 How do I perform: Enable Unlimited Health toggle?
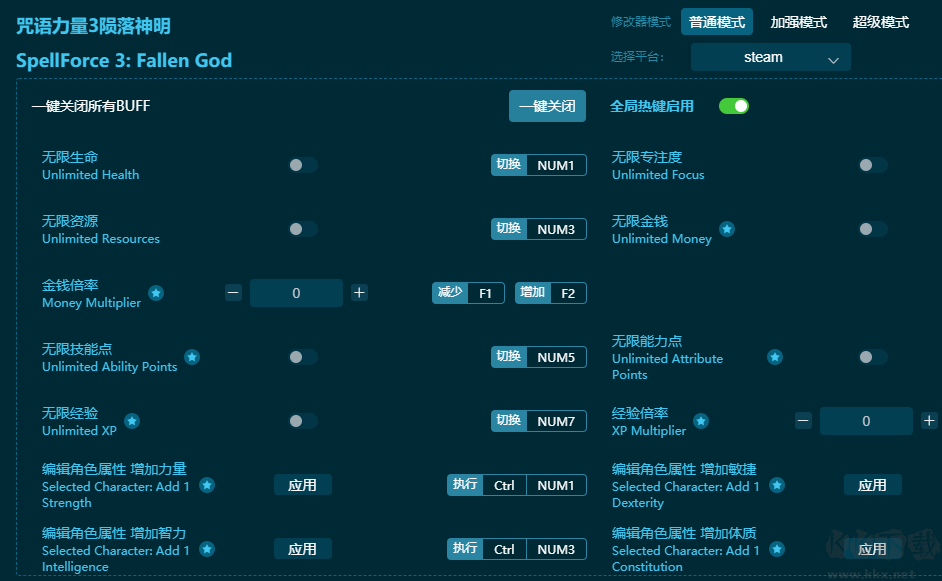point(303,165)
